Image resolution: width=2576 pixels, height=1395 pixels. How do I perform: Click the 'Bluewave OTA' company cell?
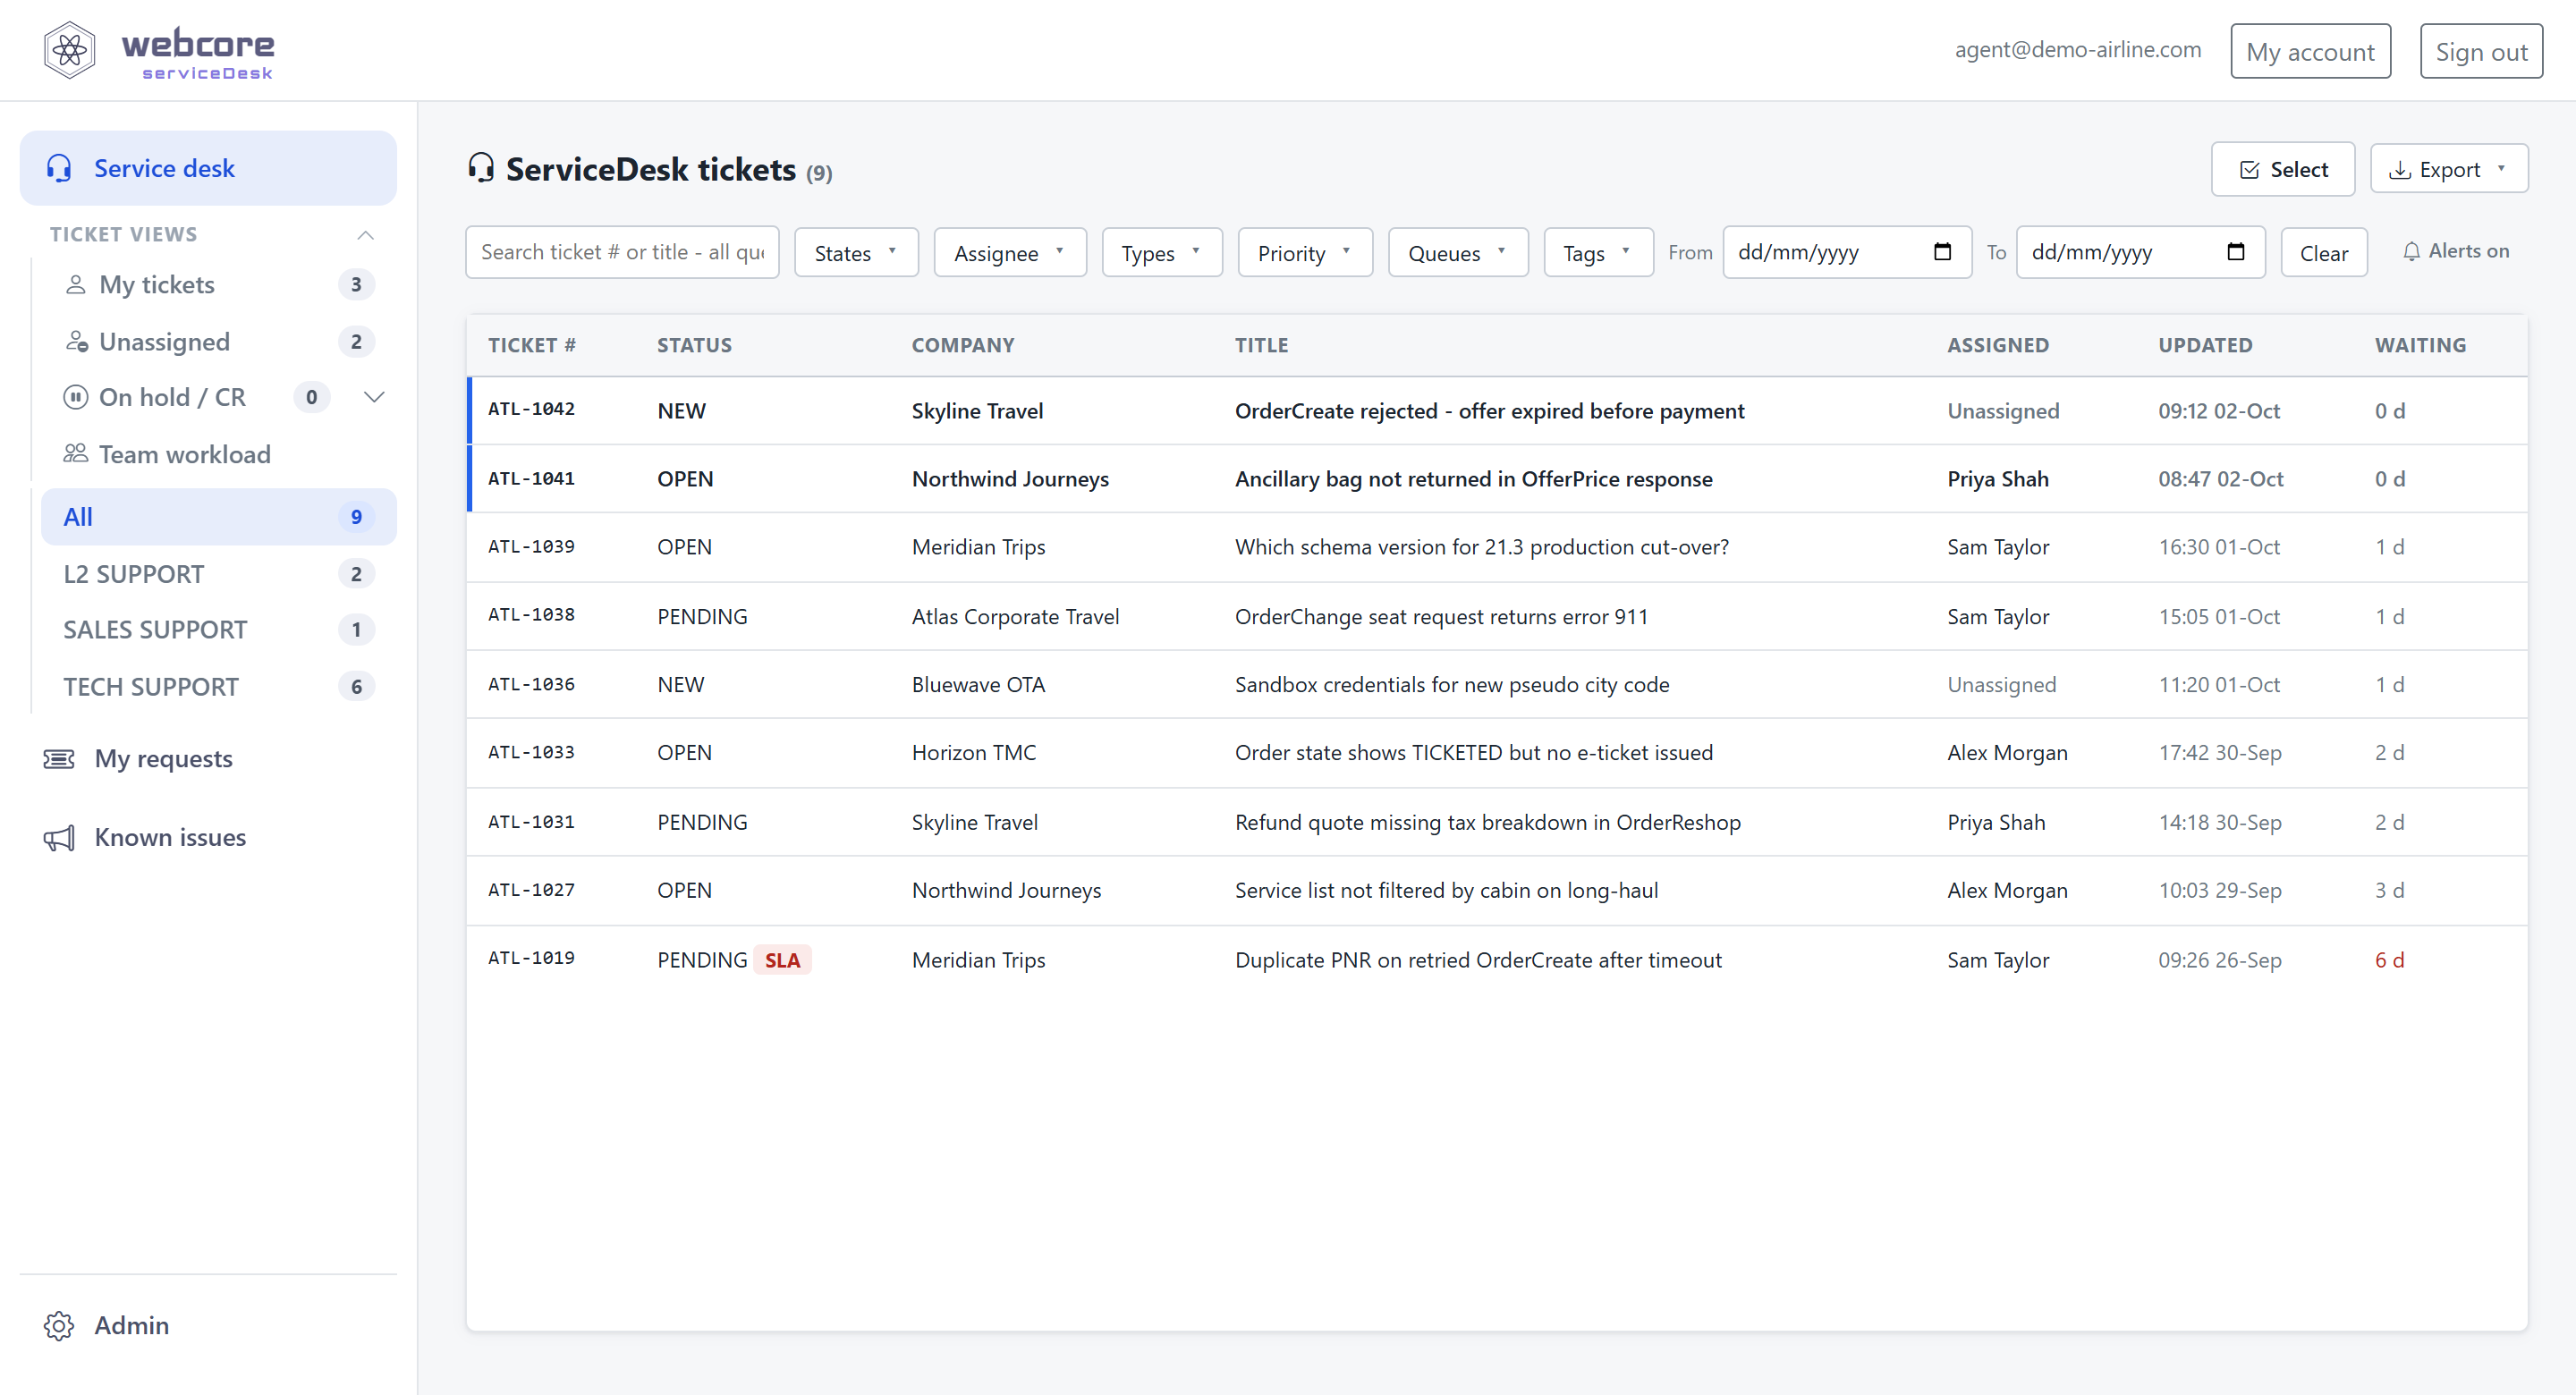pos(978,685)
